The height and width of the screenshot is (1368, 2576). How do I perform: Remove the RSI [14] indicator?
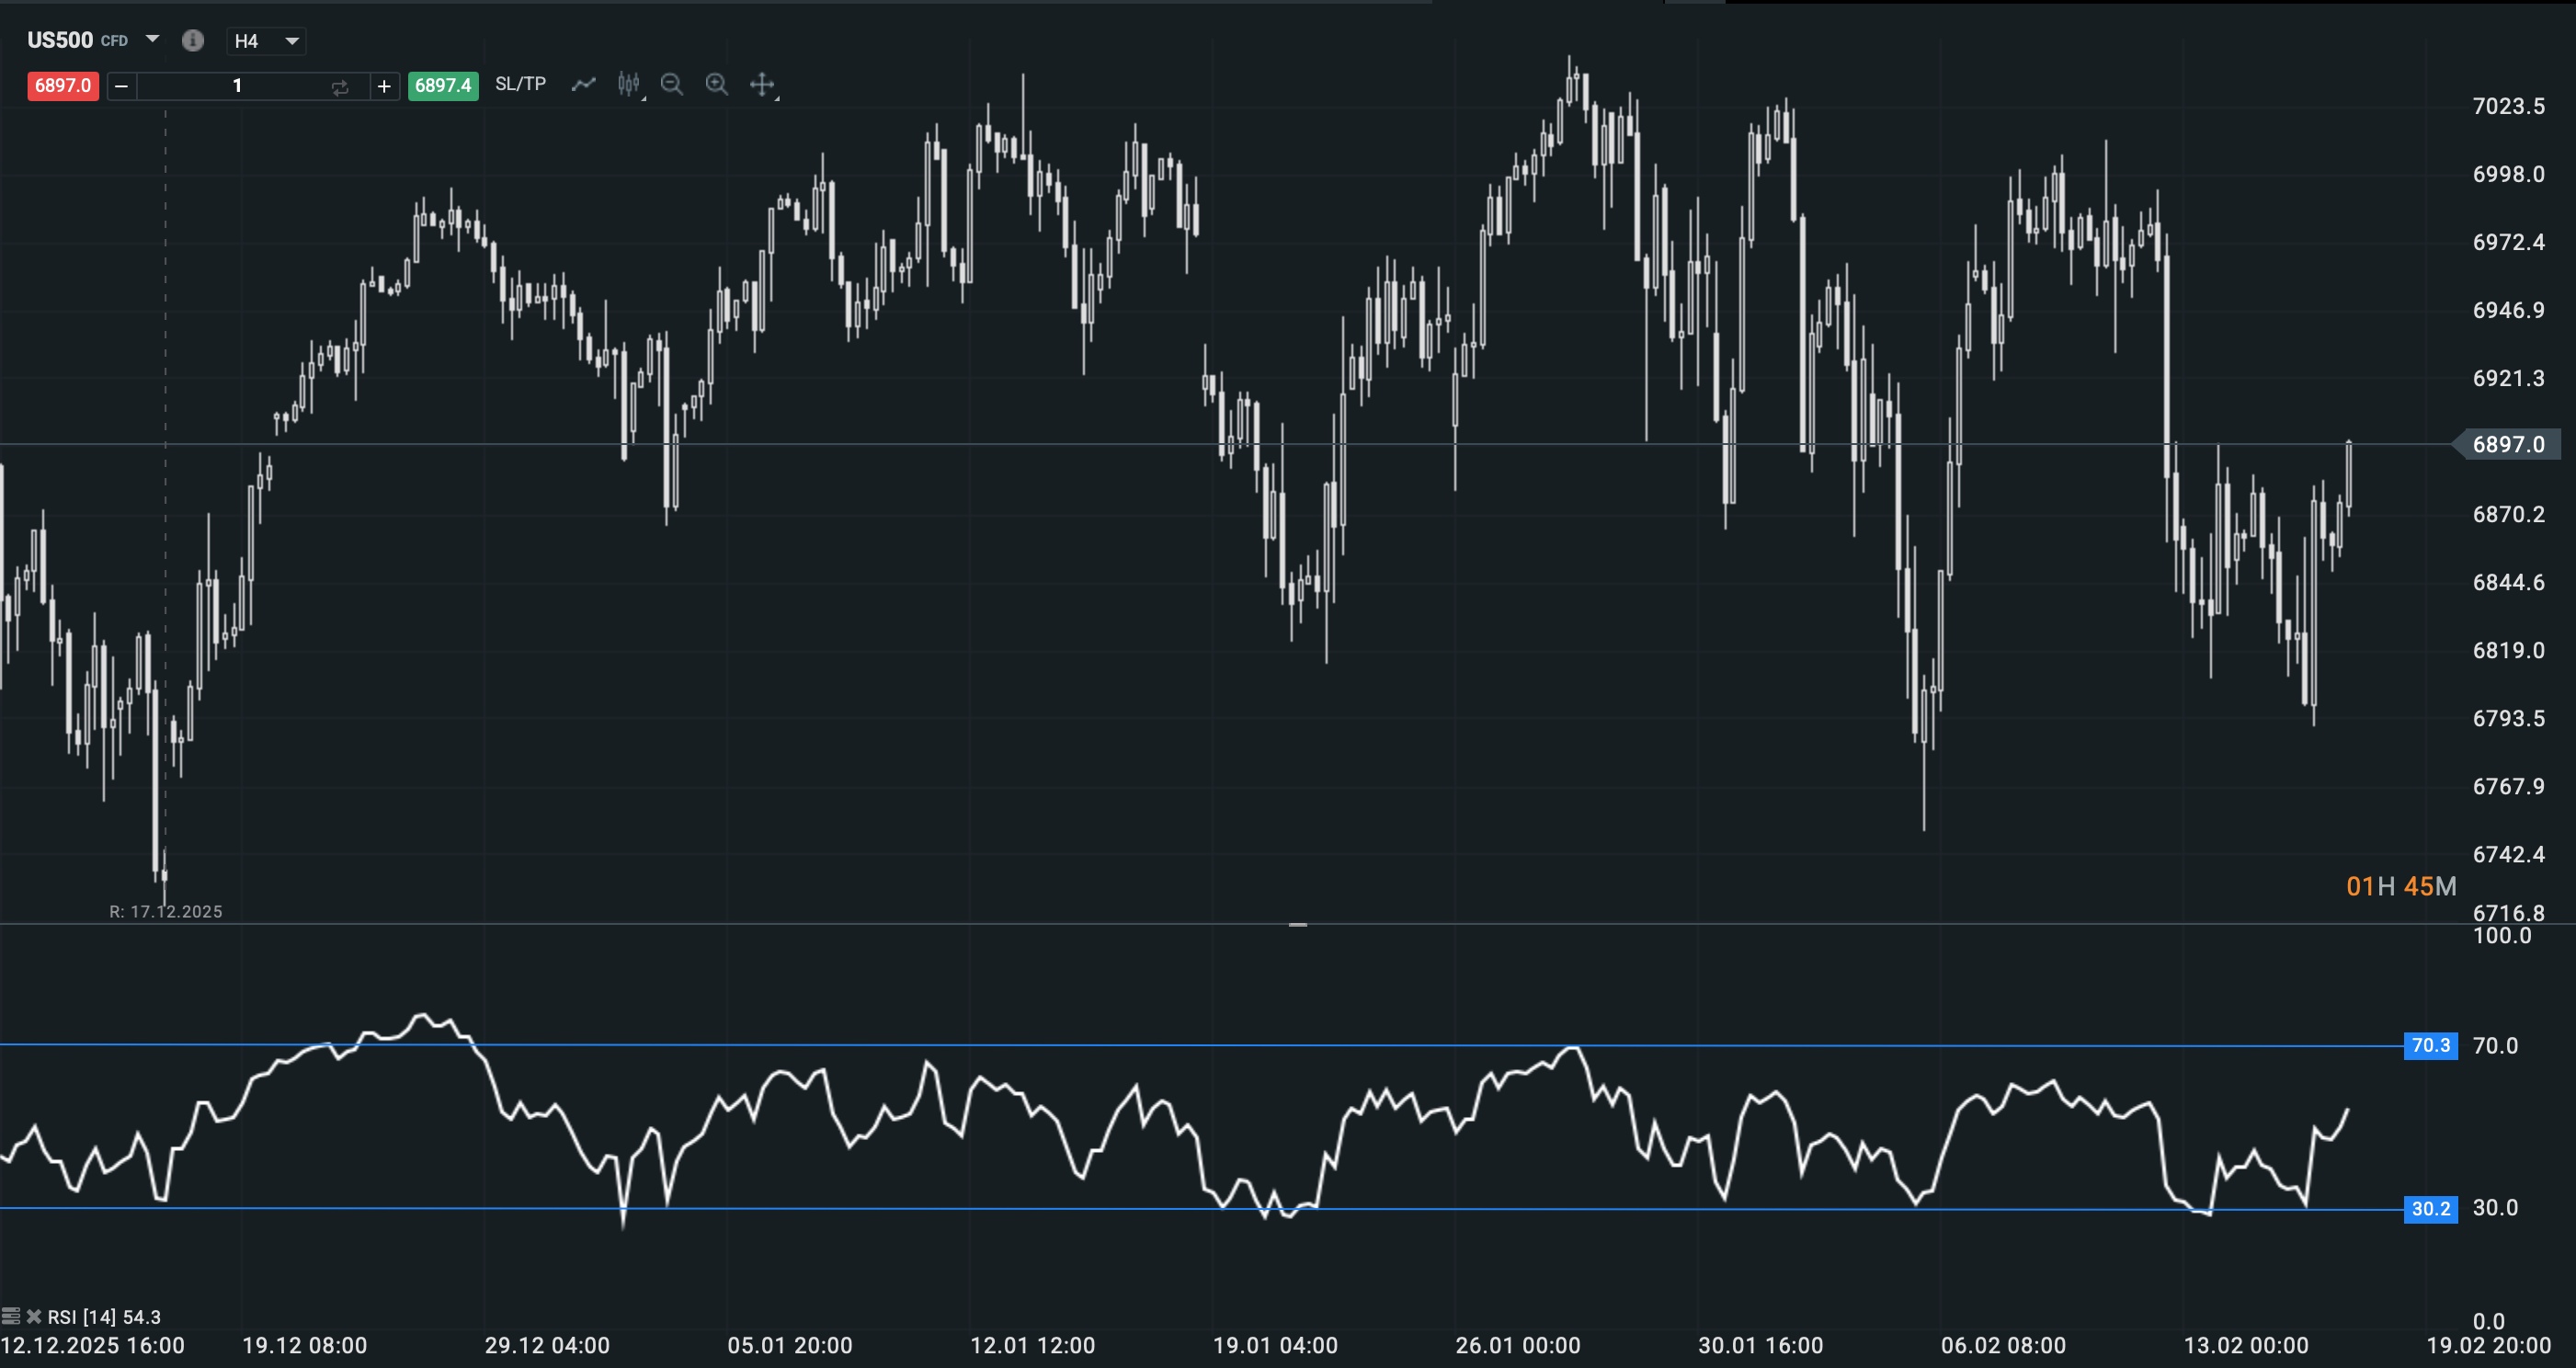pyautogui.click(x=34, y=1317)
